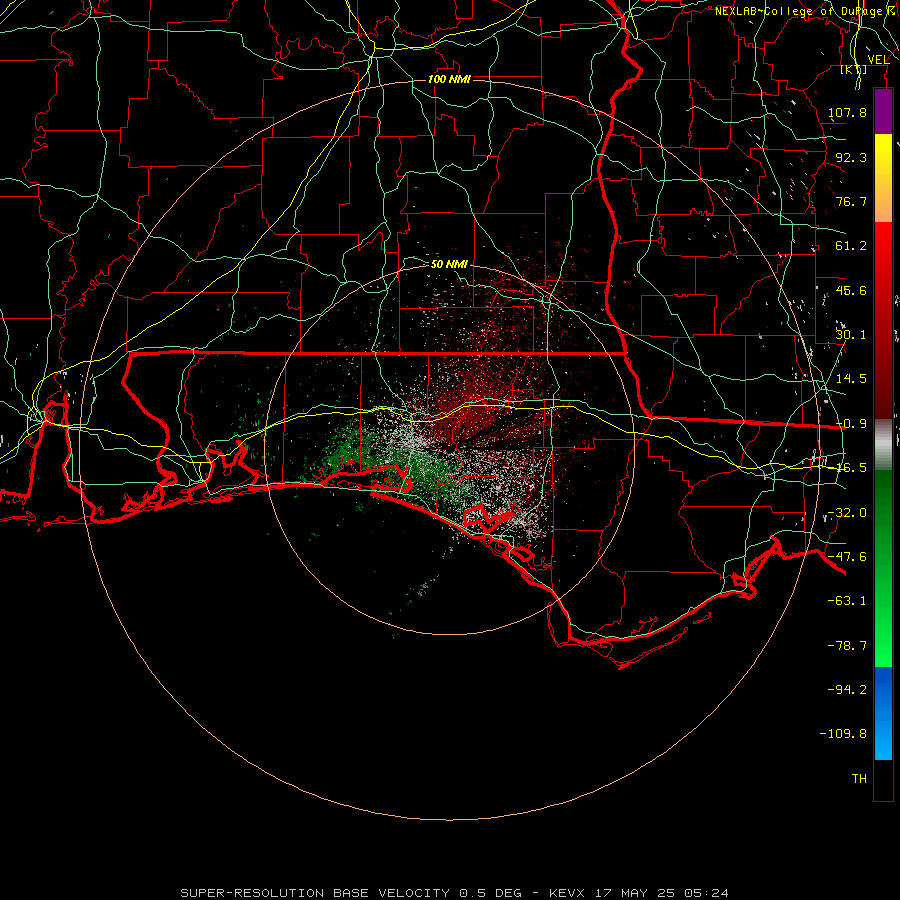Click the 30.1 velocity scale value

click(x=851, y=335)
